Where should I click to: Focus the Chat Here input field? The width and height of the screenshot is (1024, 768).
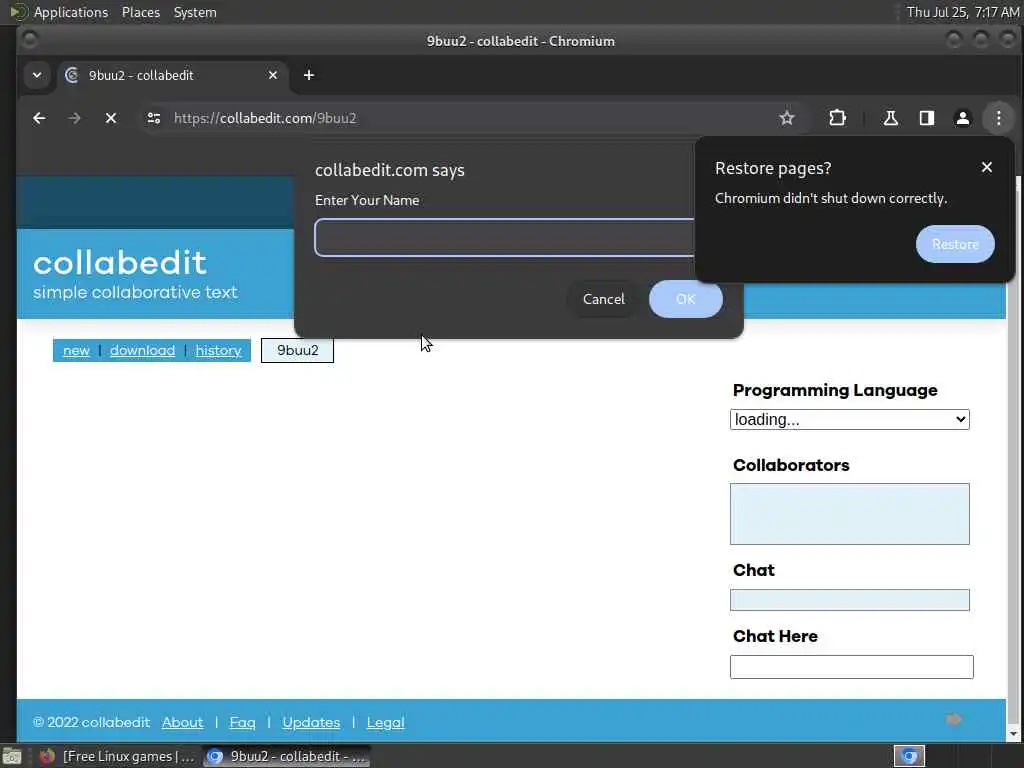click(x=852, y=667)
